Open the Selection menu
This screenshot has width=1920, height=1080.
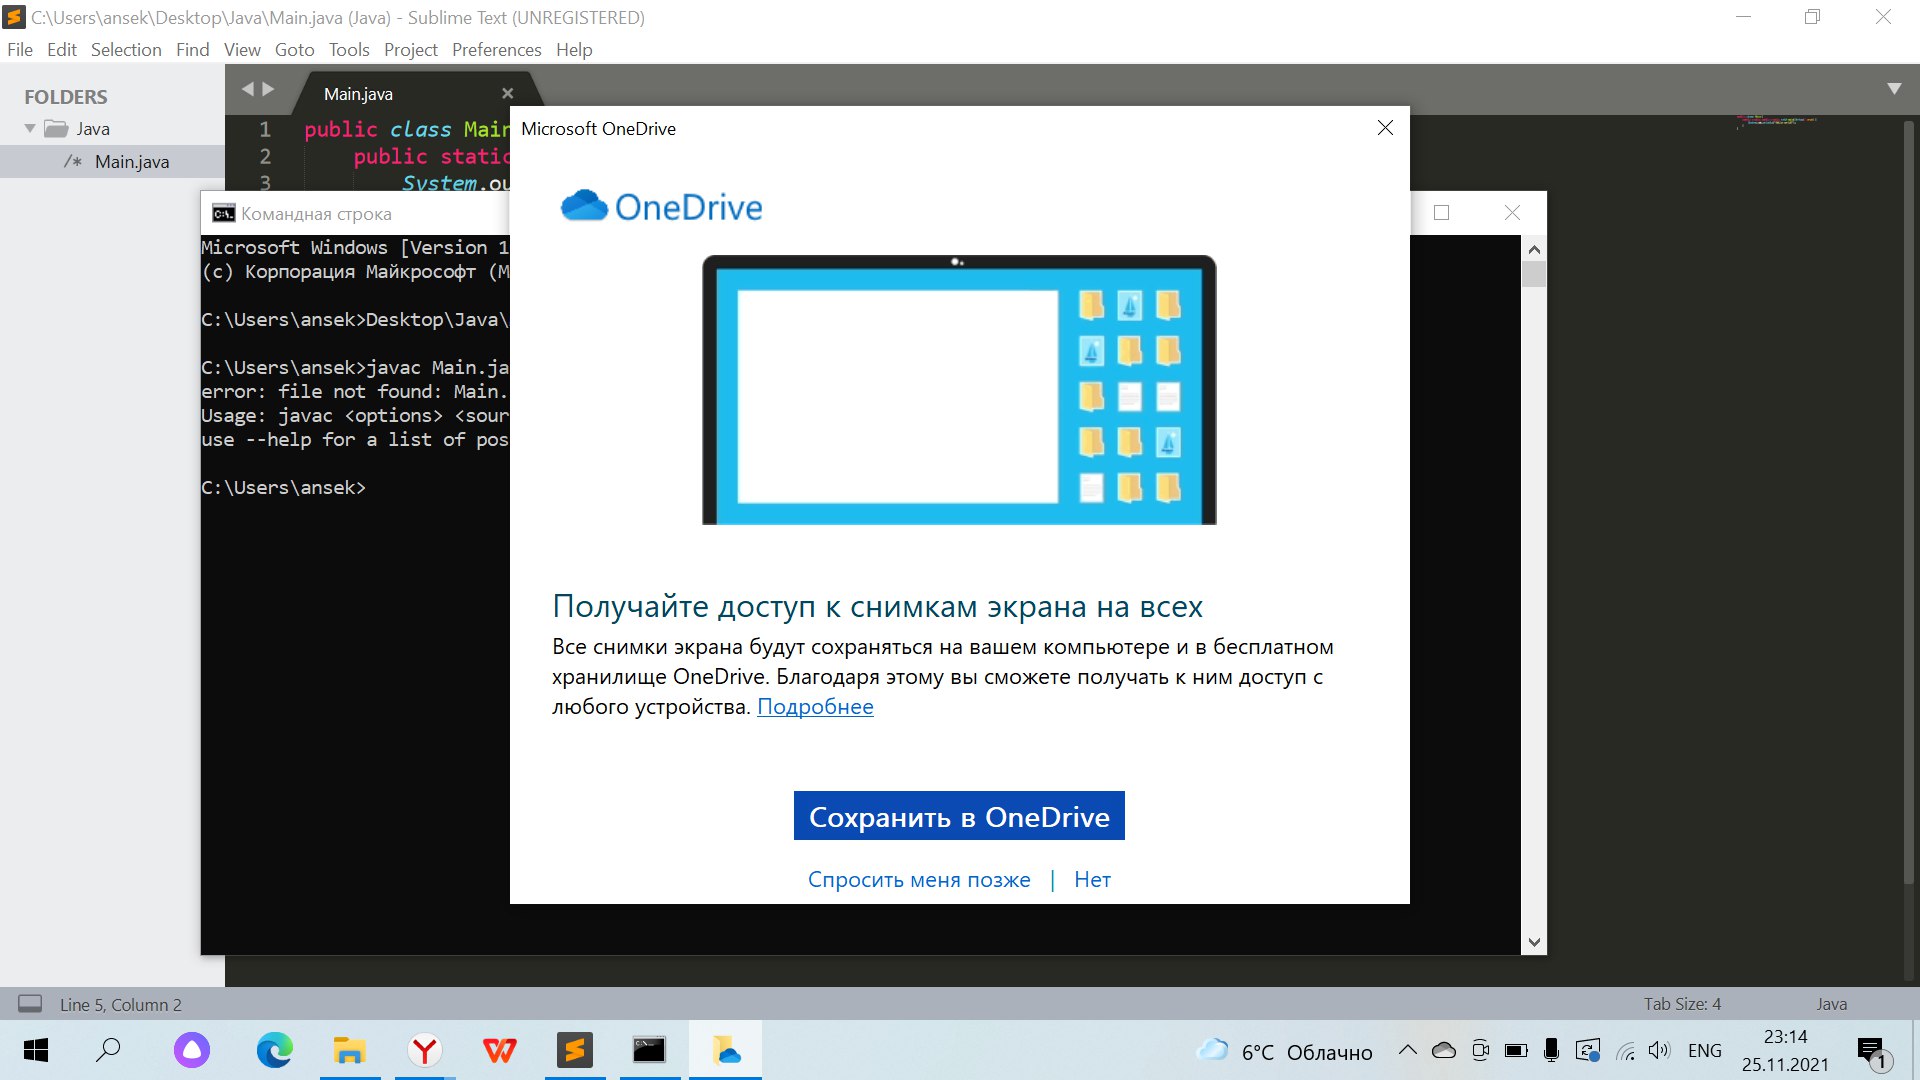[x=126, y=49]
